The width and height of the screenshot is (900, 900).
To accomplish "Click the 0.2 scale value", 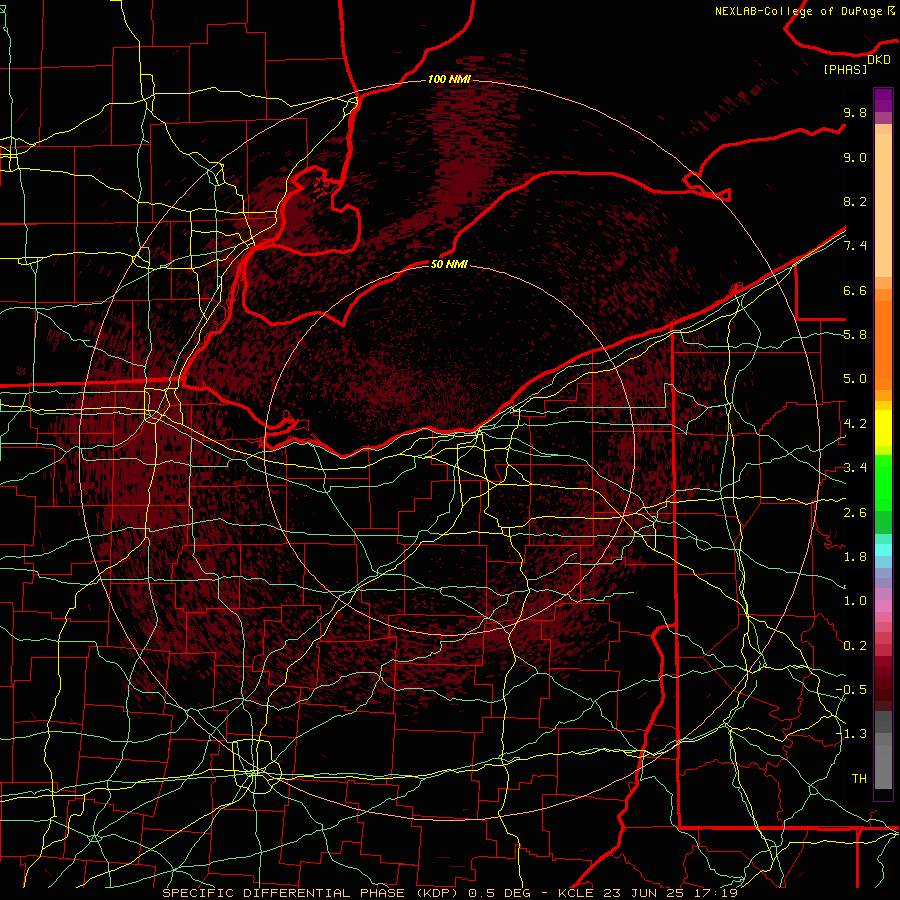I will 855,646.
